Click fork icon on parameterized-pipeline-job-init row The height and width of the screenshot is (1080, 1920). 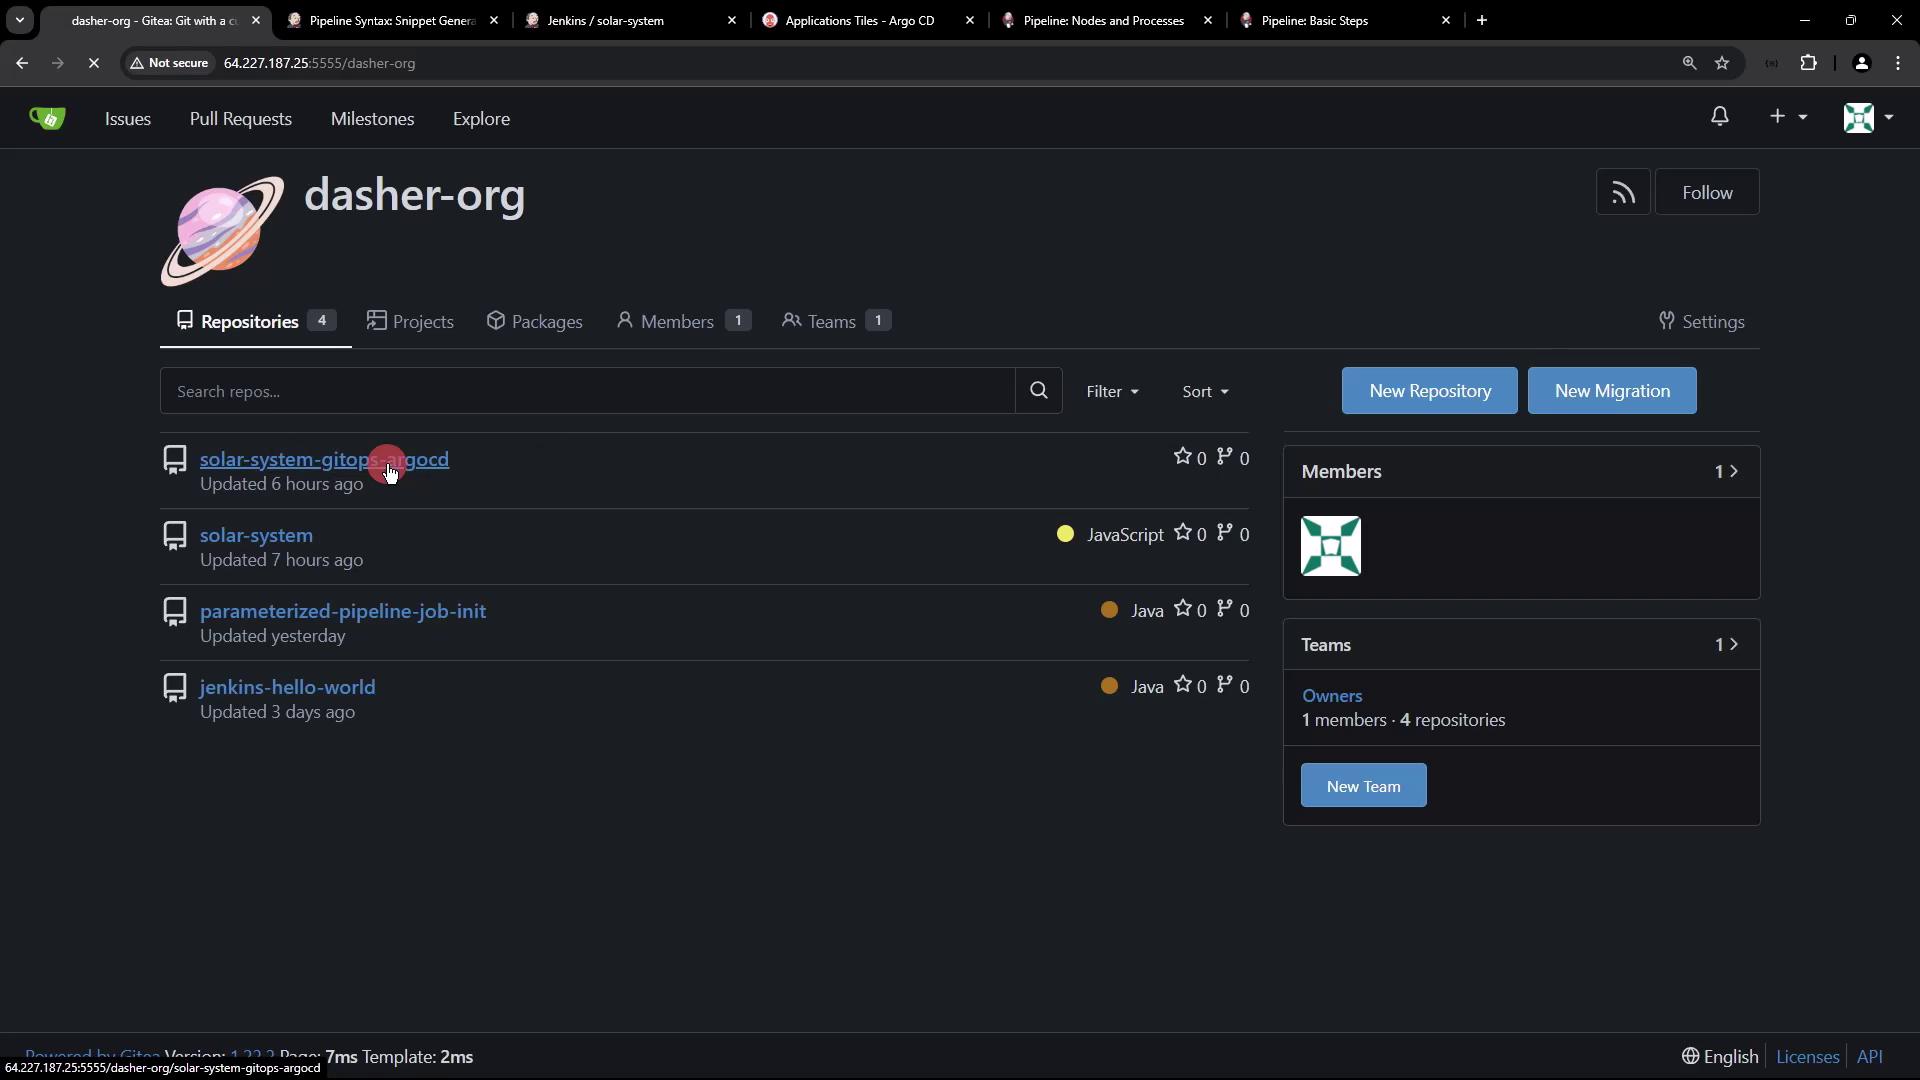click(x=1225, y=609)
